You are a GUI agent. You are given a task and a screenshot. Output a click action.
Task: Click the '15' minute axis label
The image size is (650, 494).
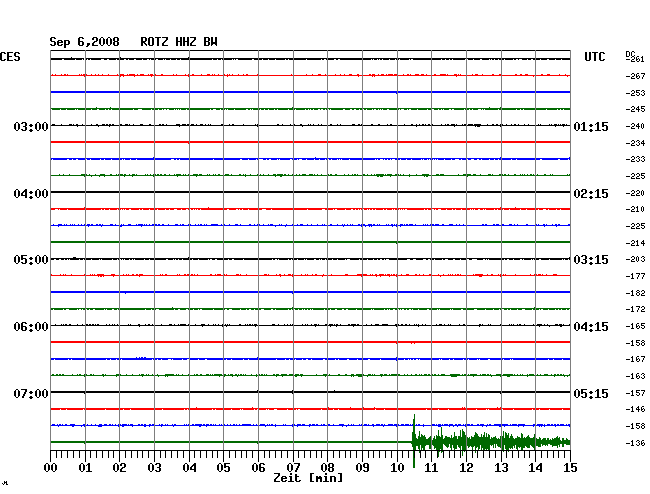[570, 467]
